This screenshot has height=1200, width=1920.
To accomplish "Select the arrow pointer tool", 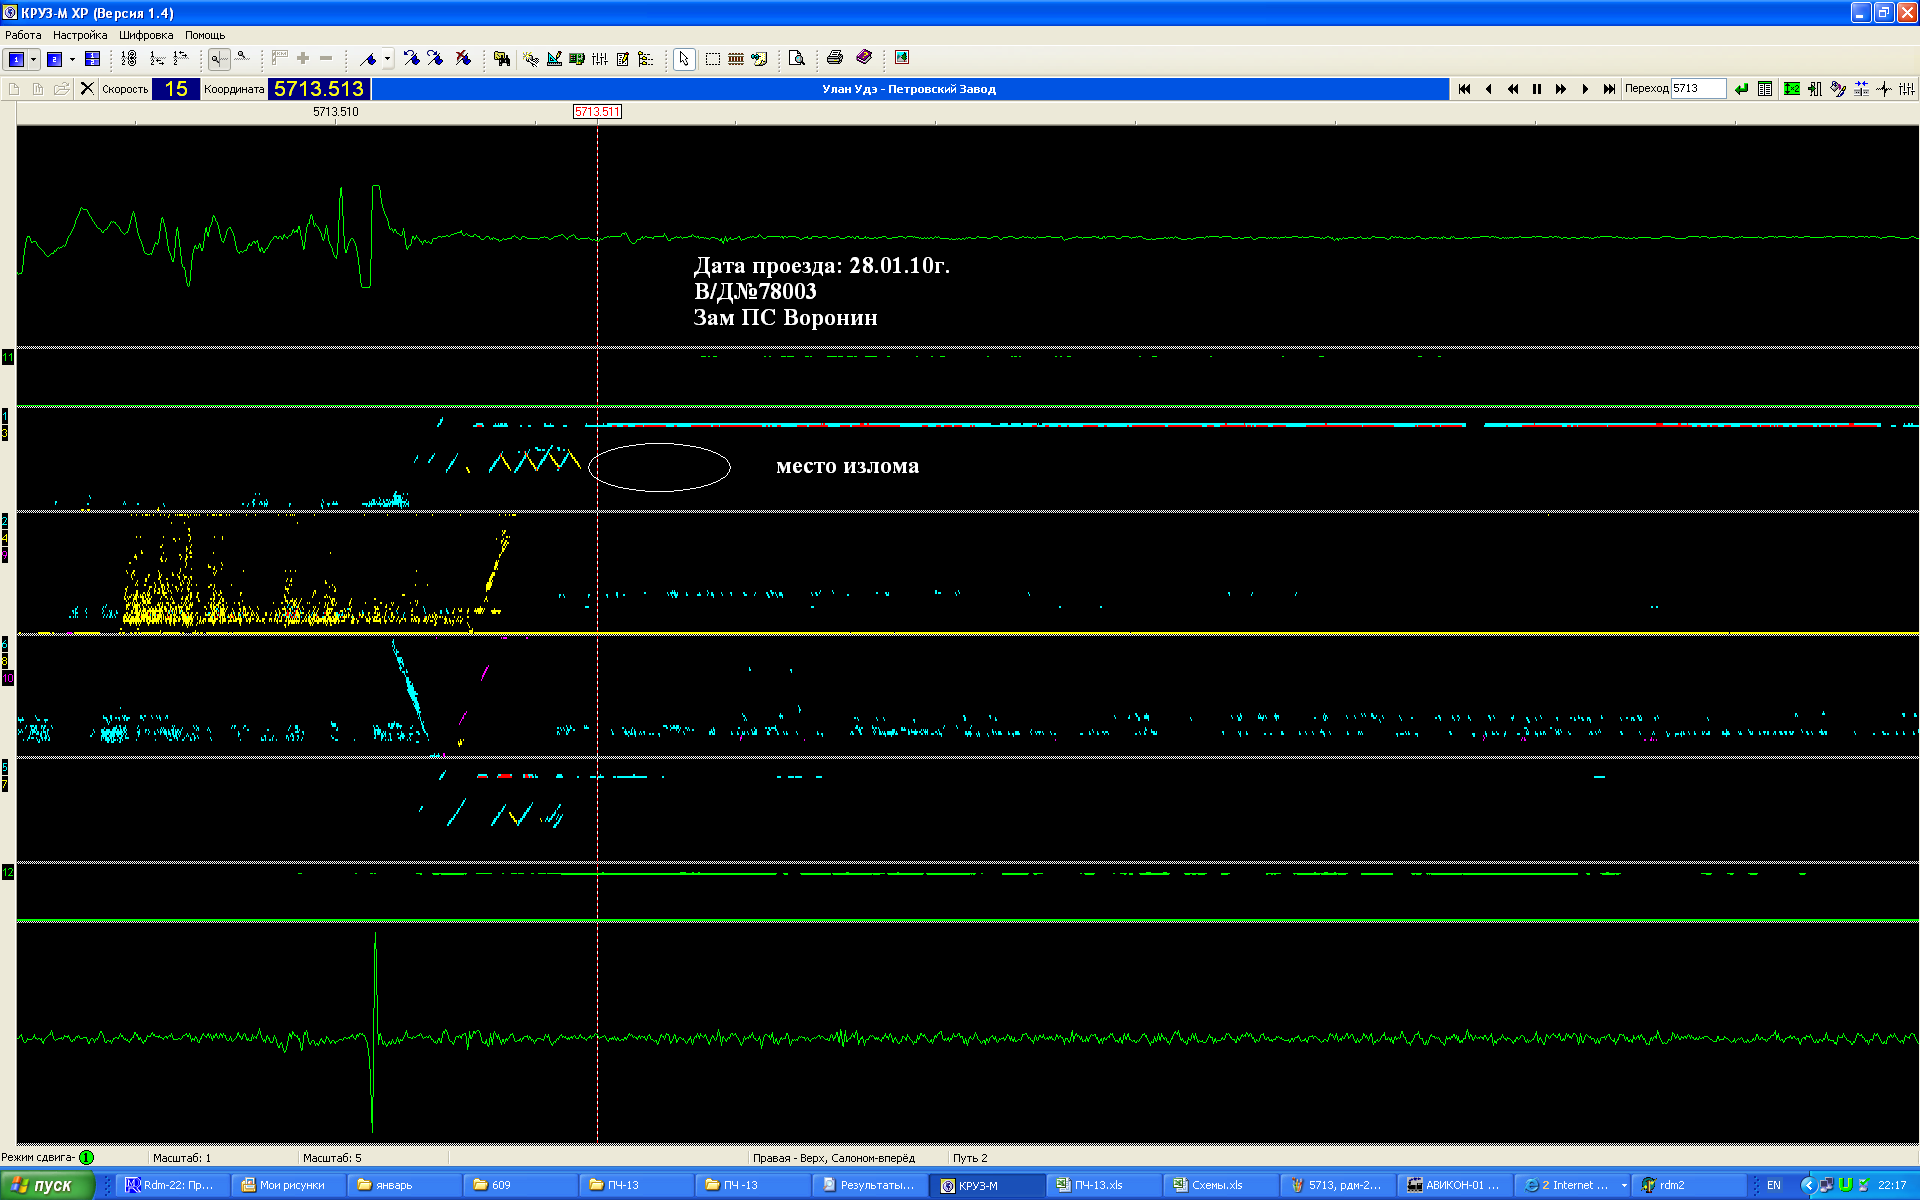I will (683, 59).
